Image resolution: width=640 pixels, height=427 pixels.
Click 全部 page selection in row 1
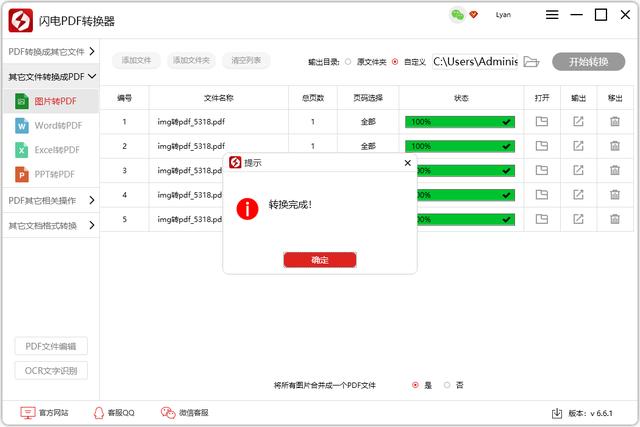[368, 122]
